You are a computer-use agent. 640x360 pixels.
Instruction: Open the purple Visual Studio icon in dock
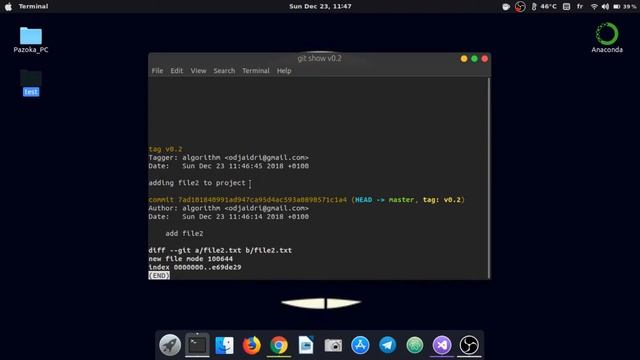coord(442,345)
